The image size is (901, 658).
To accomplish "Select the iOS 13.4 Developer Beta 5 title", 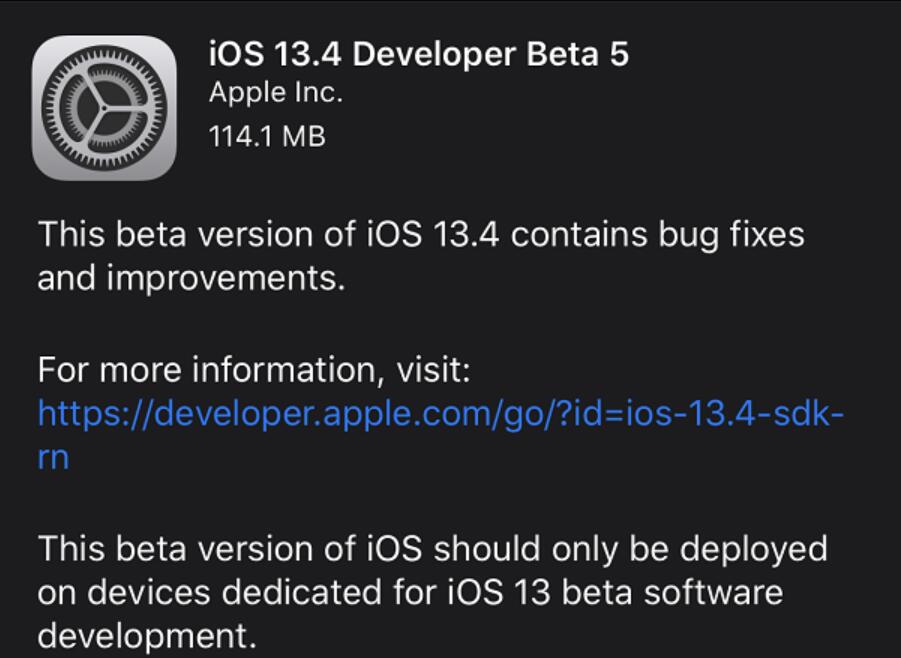I will (418, 54).
